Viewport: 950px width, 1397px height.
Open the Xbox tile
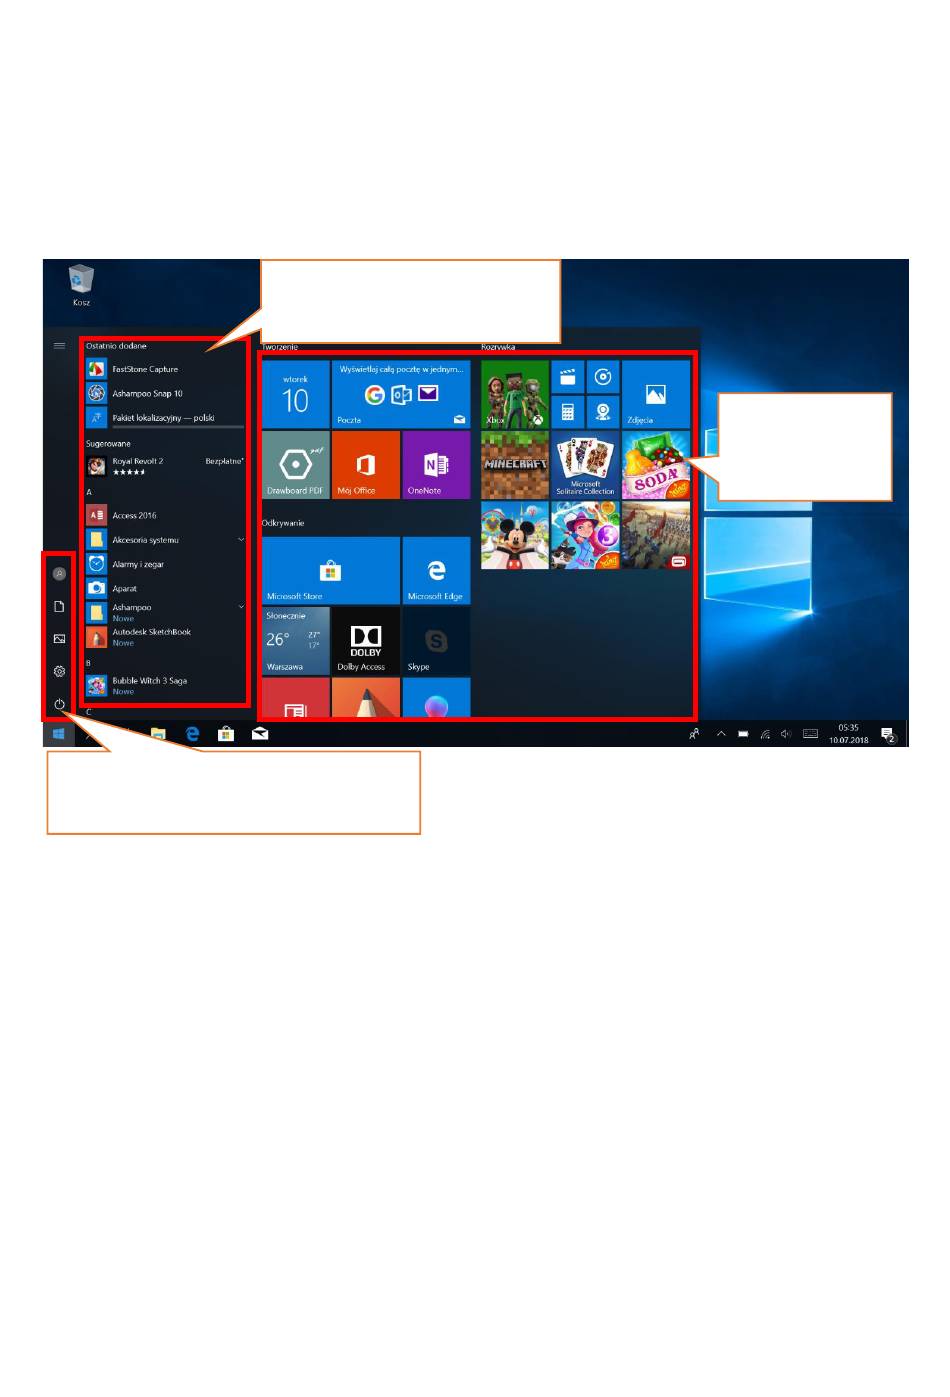pyautogui.click(x=515, y=394)
